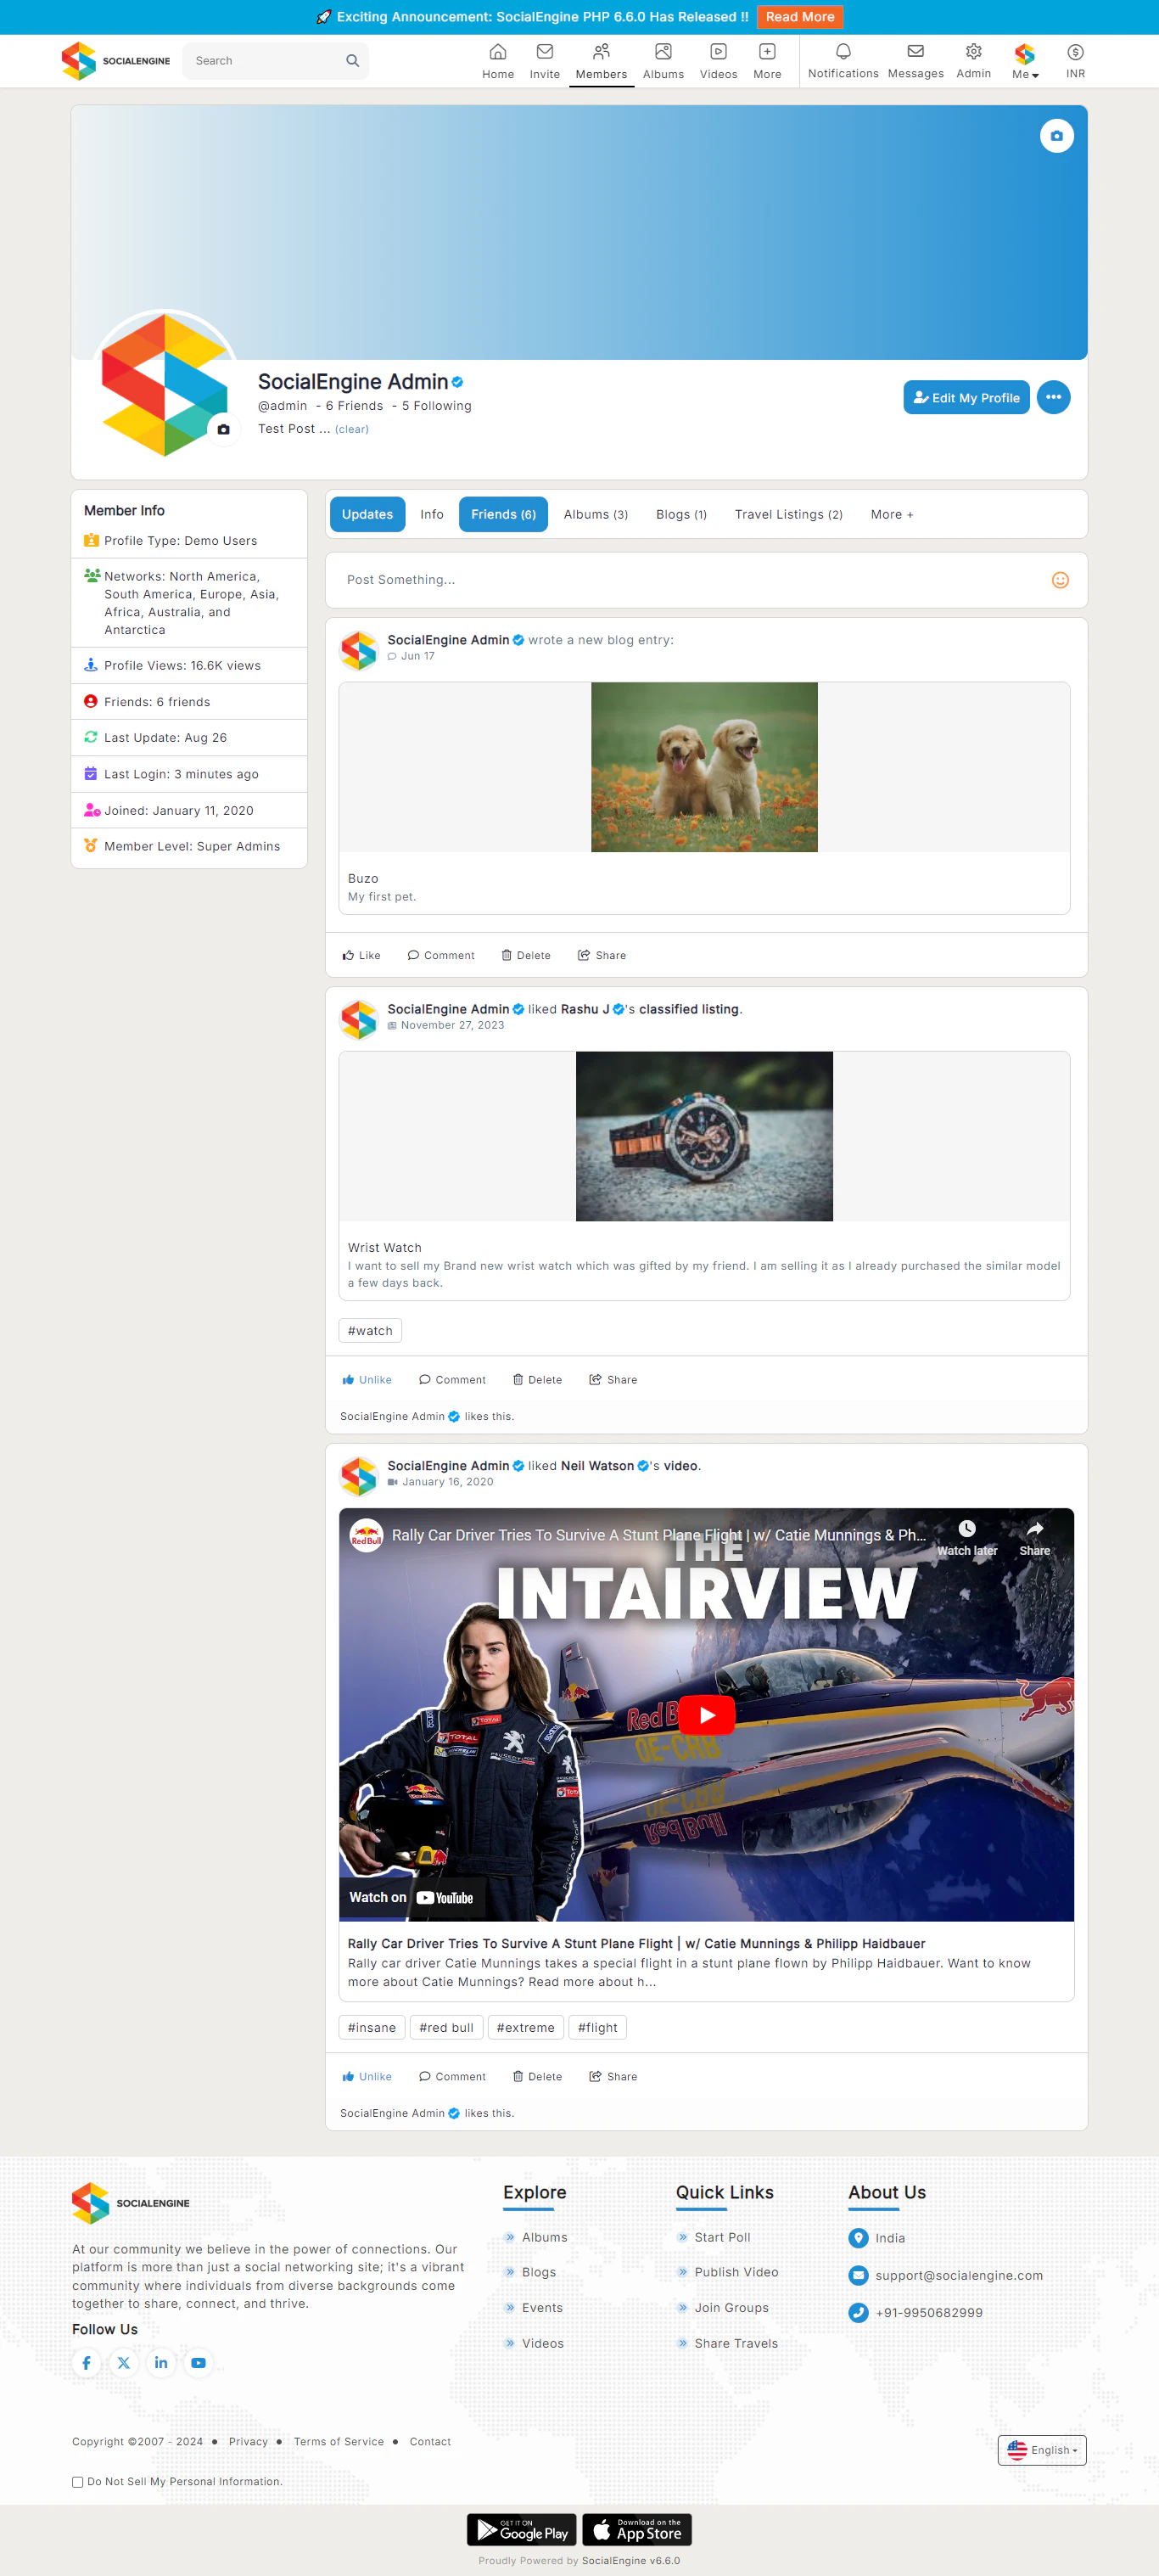Click Watch later on the video
This screenshot has height=2576, width=1159.
[967, 1538]
